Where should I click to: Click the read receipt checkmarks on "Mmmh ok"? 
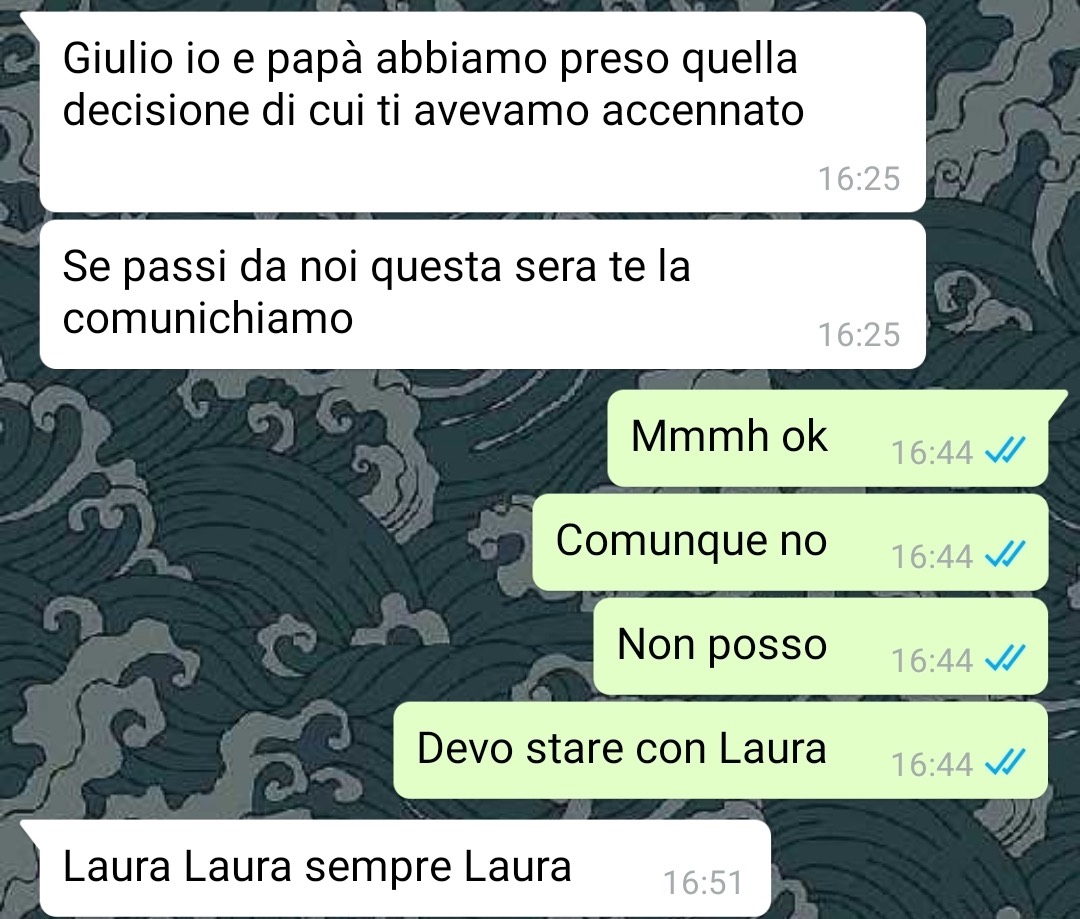[1005, 452]
